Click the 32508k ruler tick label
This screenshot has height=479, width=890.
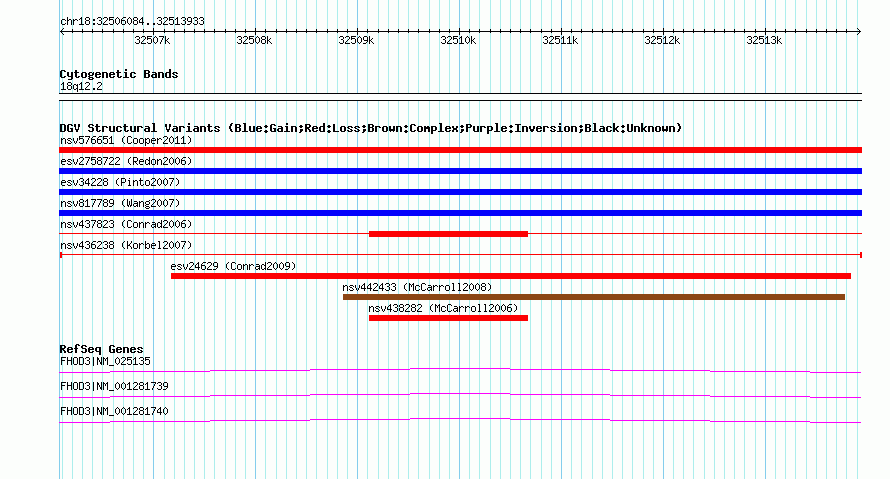coord(254,40)
